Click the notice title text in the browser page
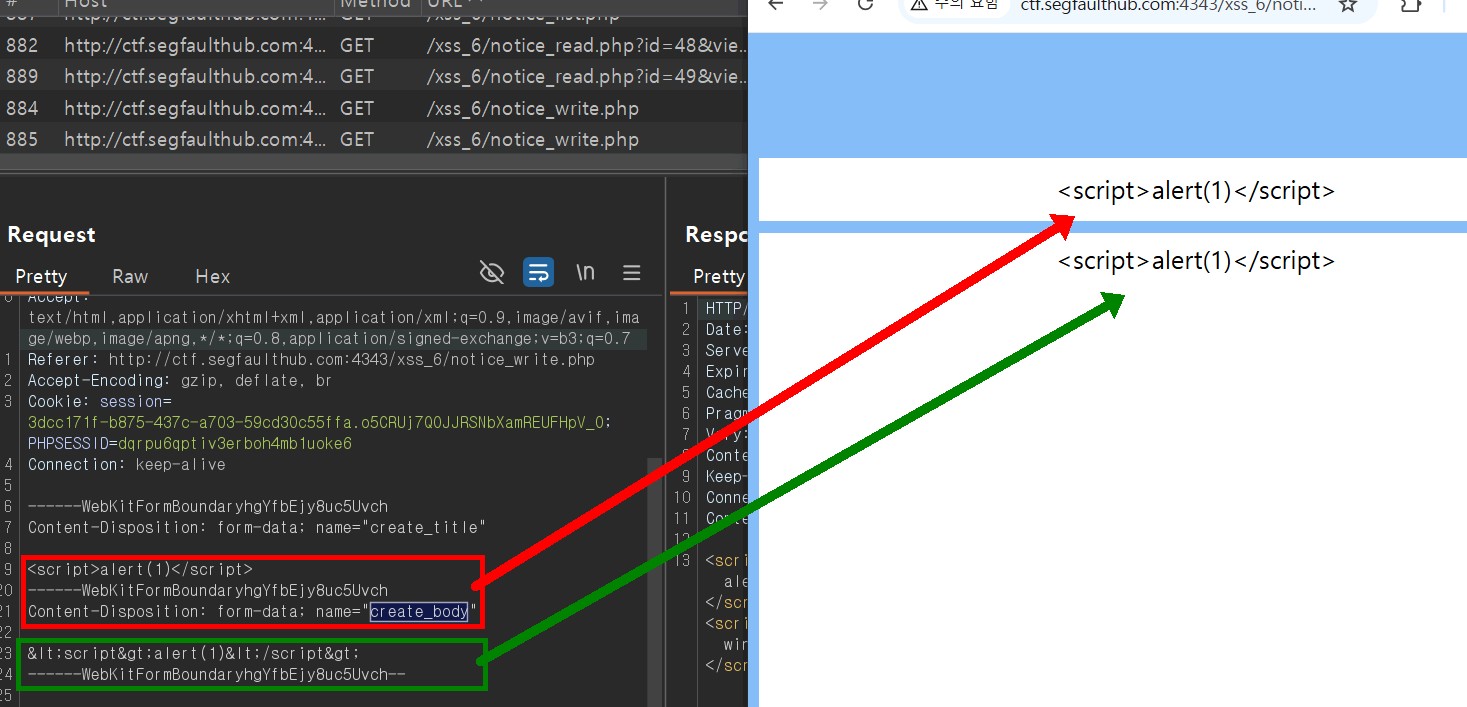Screen dimensions: 1467x707 [1196, 191]
